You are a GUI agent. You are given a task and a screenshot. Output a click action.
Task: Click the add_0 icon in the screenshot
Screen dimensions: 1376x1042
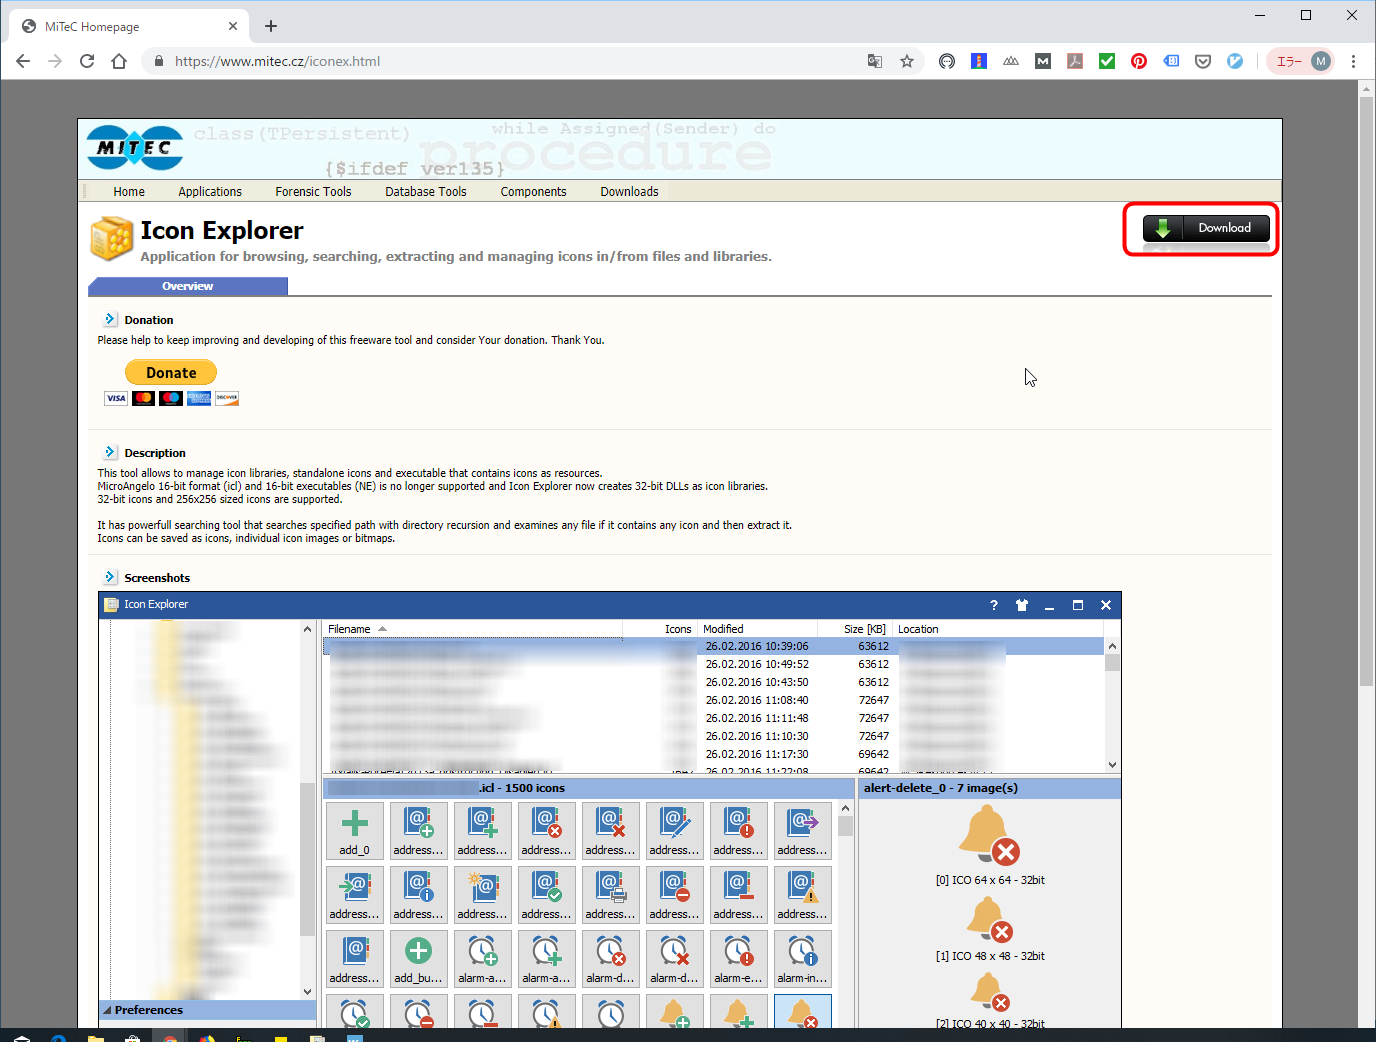click(x=354, y=830)
